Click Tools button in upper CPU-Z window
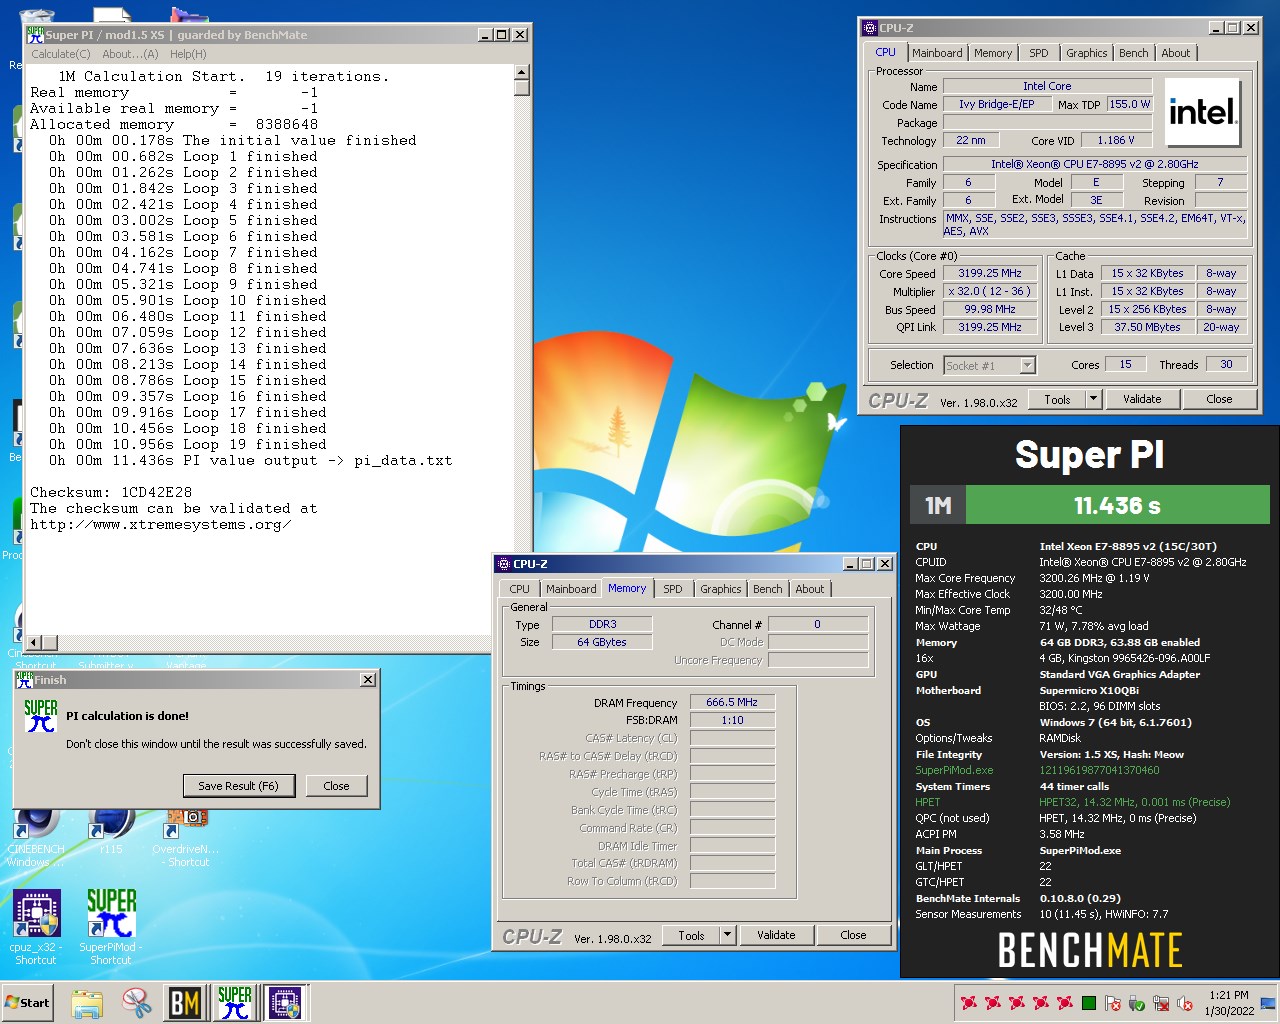 [1058, 399]
